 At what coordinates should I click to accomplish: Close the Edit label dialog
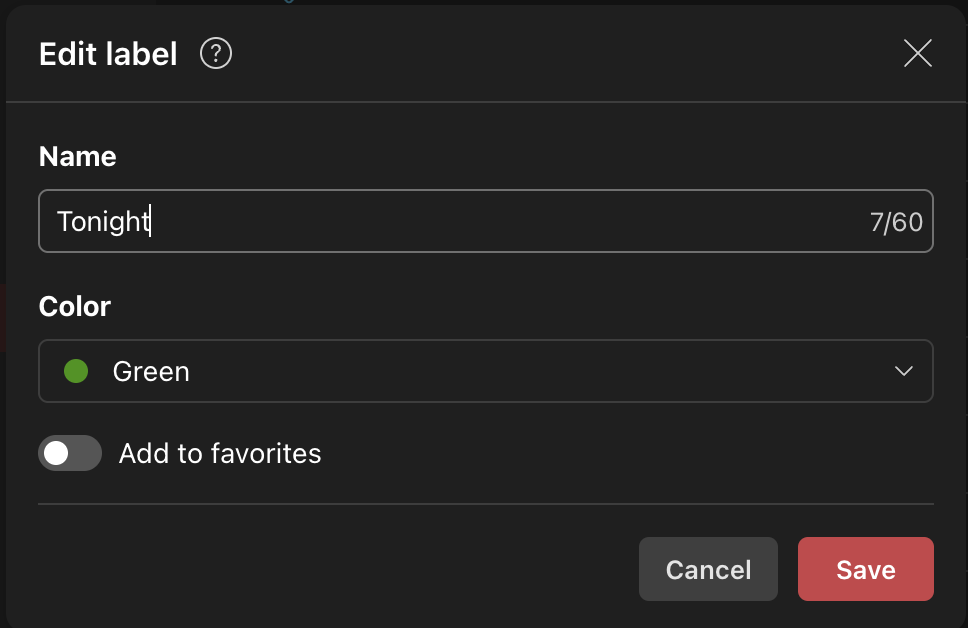917,53
